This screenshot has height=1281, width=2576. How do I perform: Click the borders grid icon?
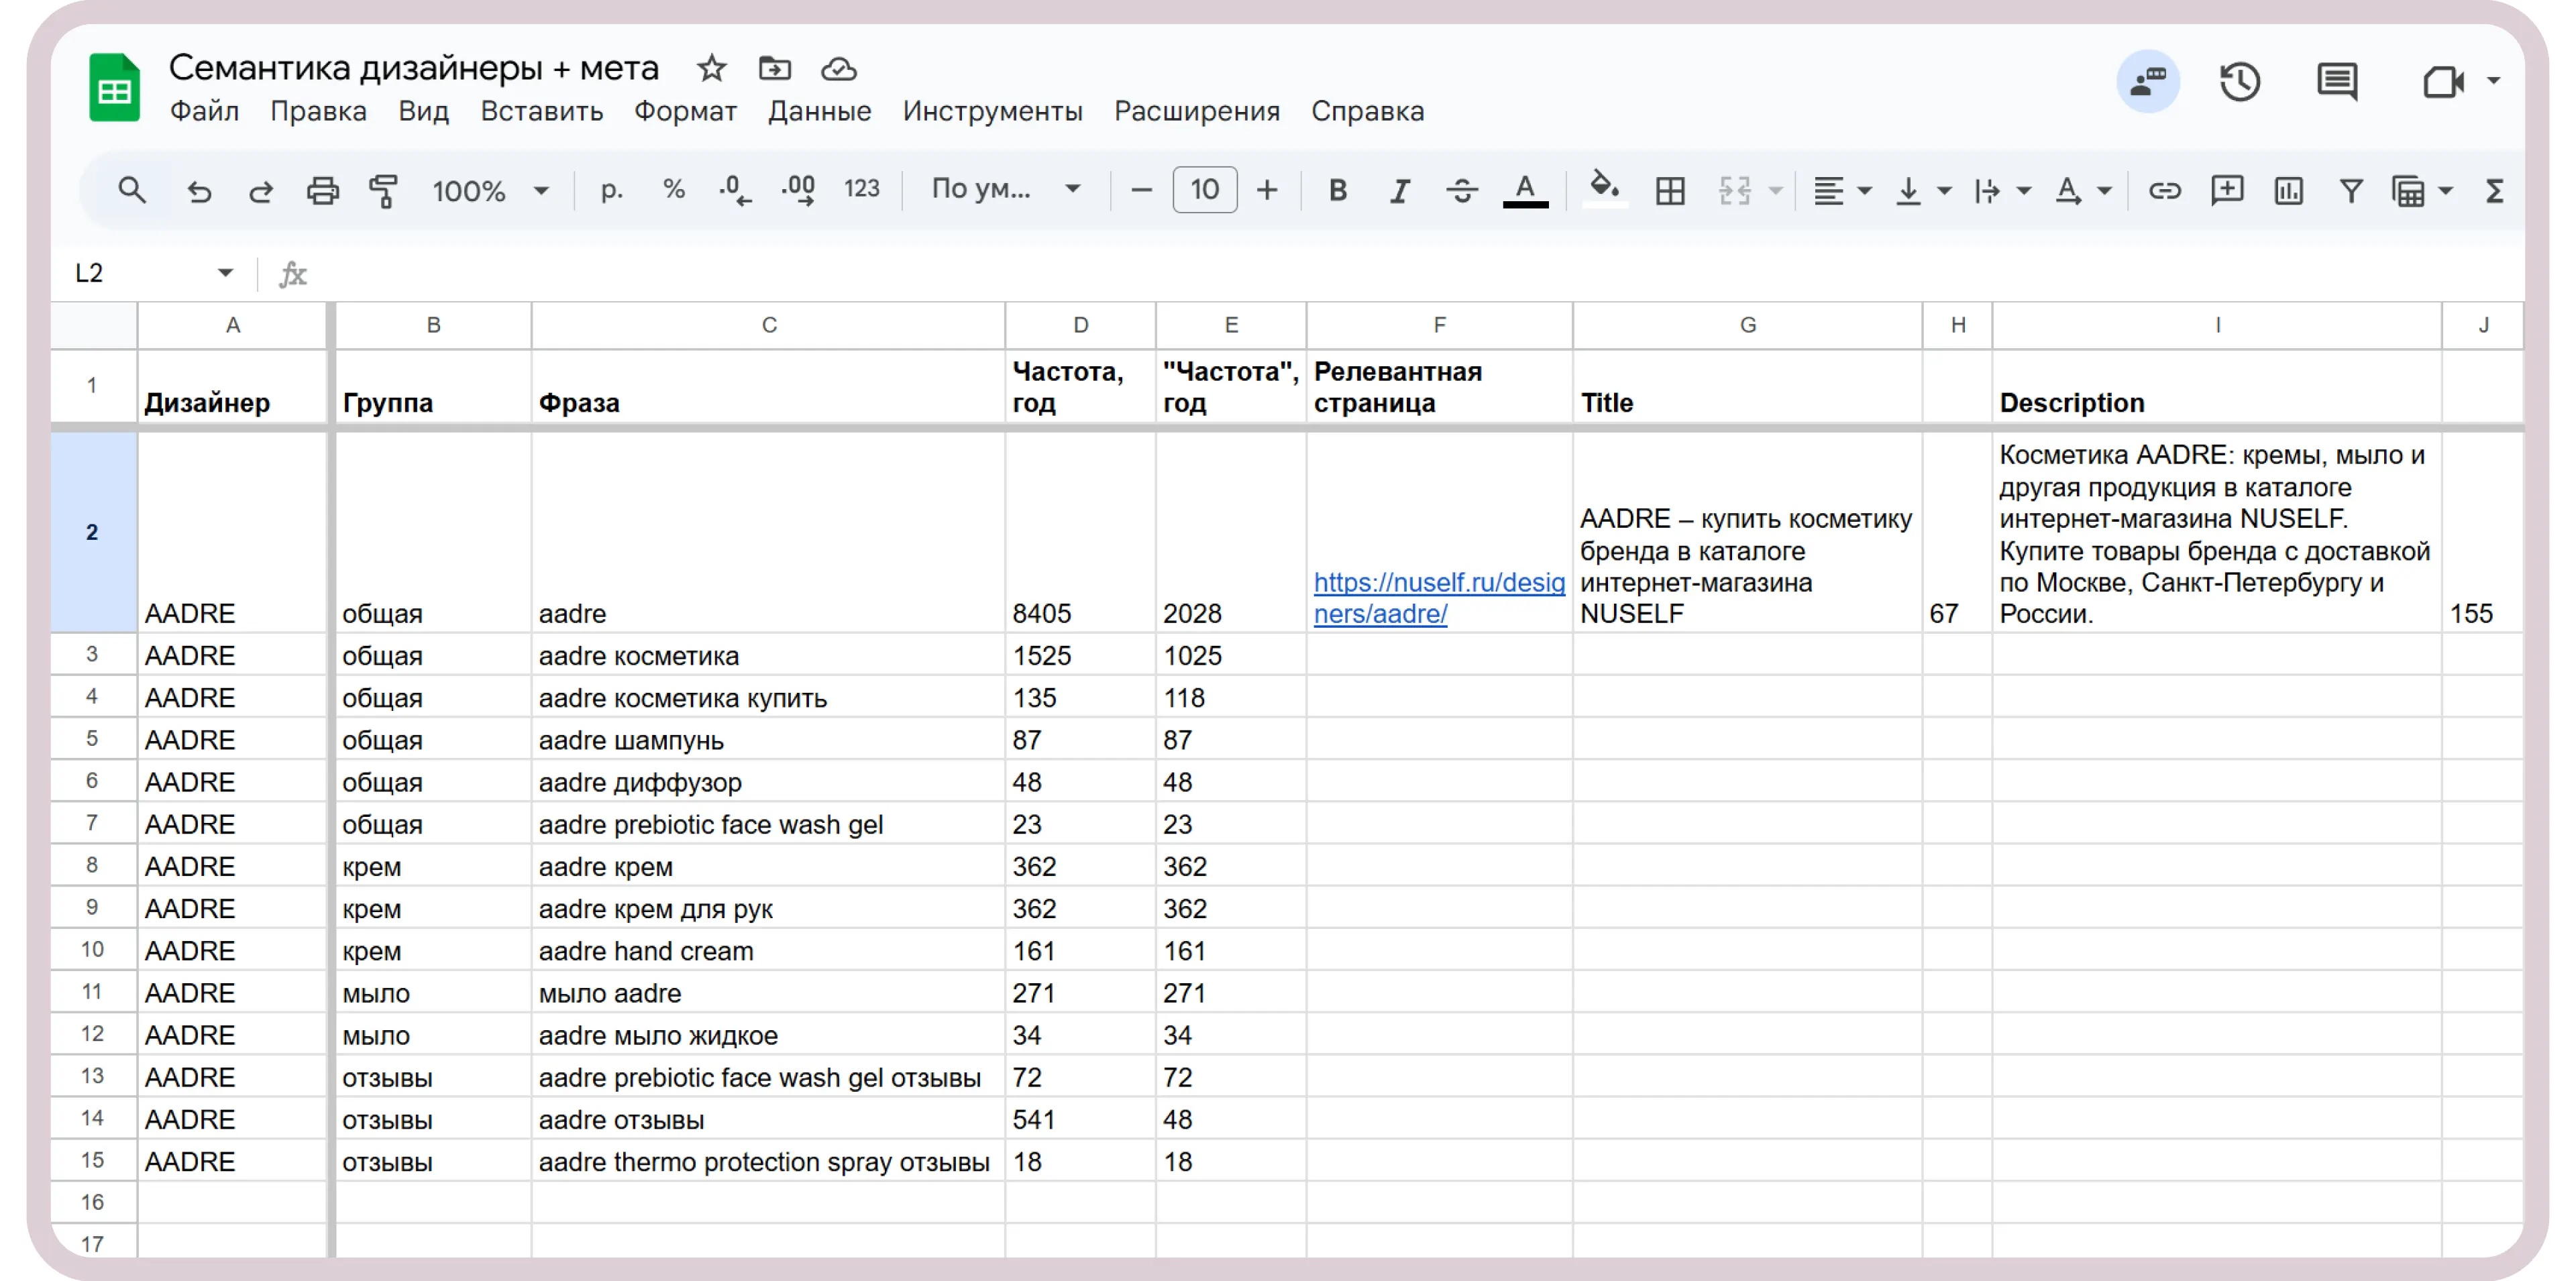(x=1669, y=190)
